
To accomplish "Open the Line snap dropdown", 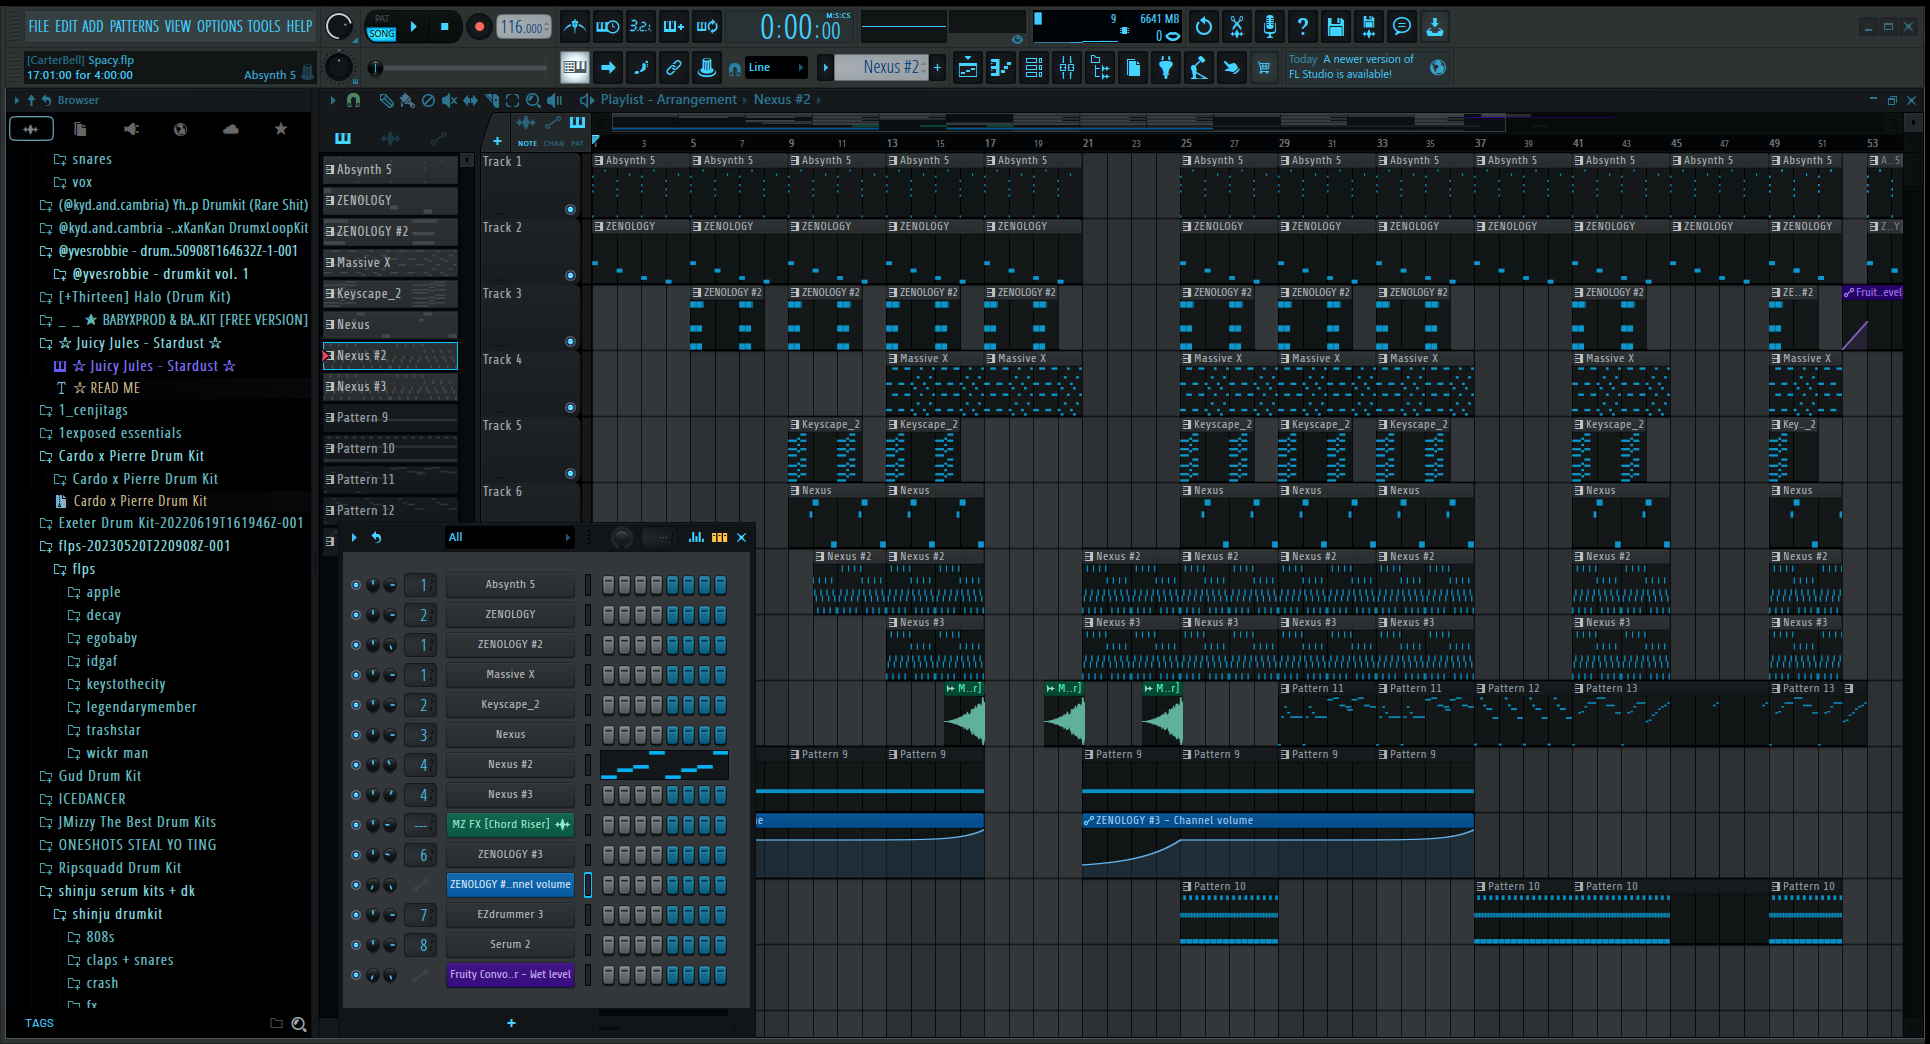I will pyautogui.click(x=776, y=68).
